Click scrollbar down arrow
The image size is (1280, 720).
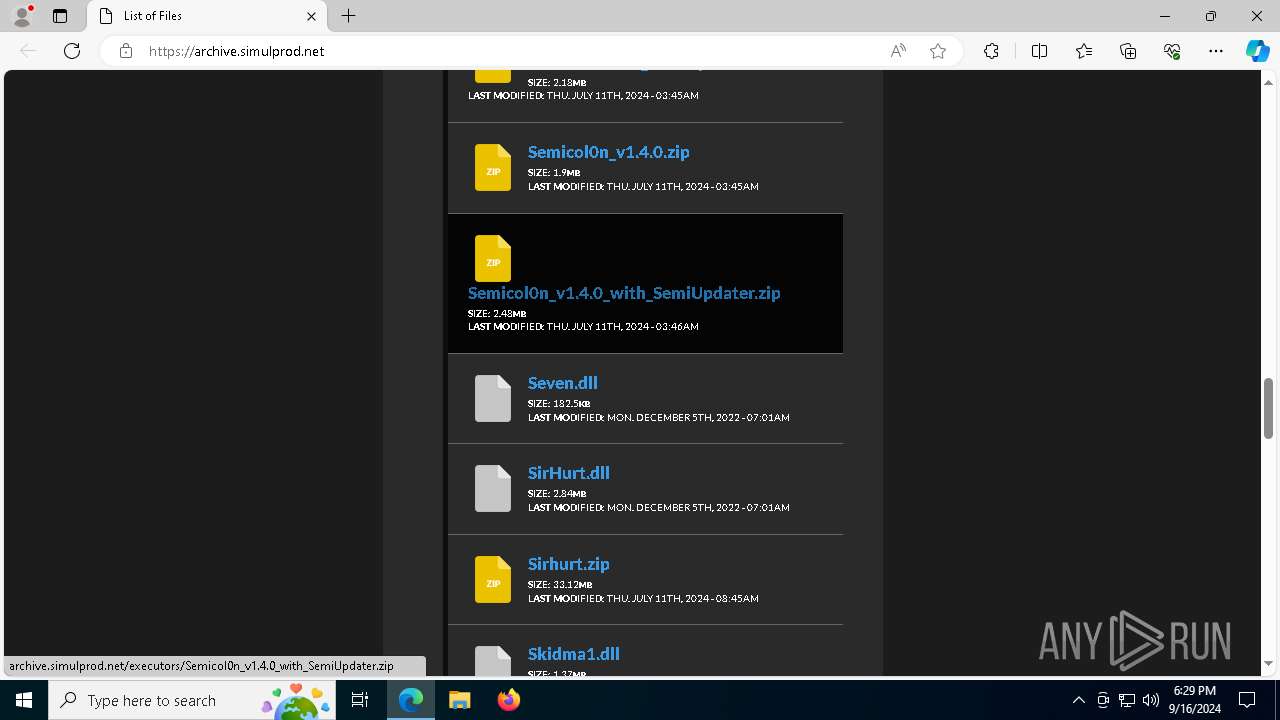[x=1268, y=663]
